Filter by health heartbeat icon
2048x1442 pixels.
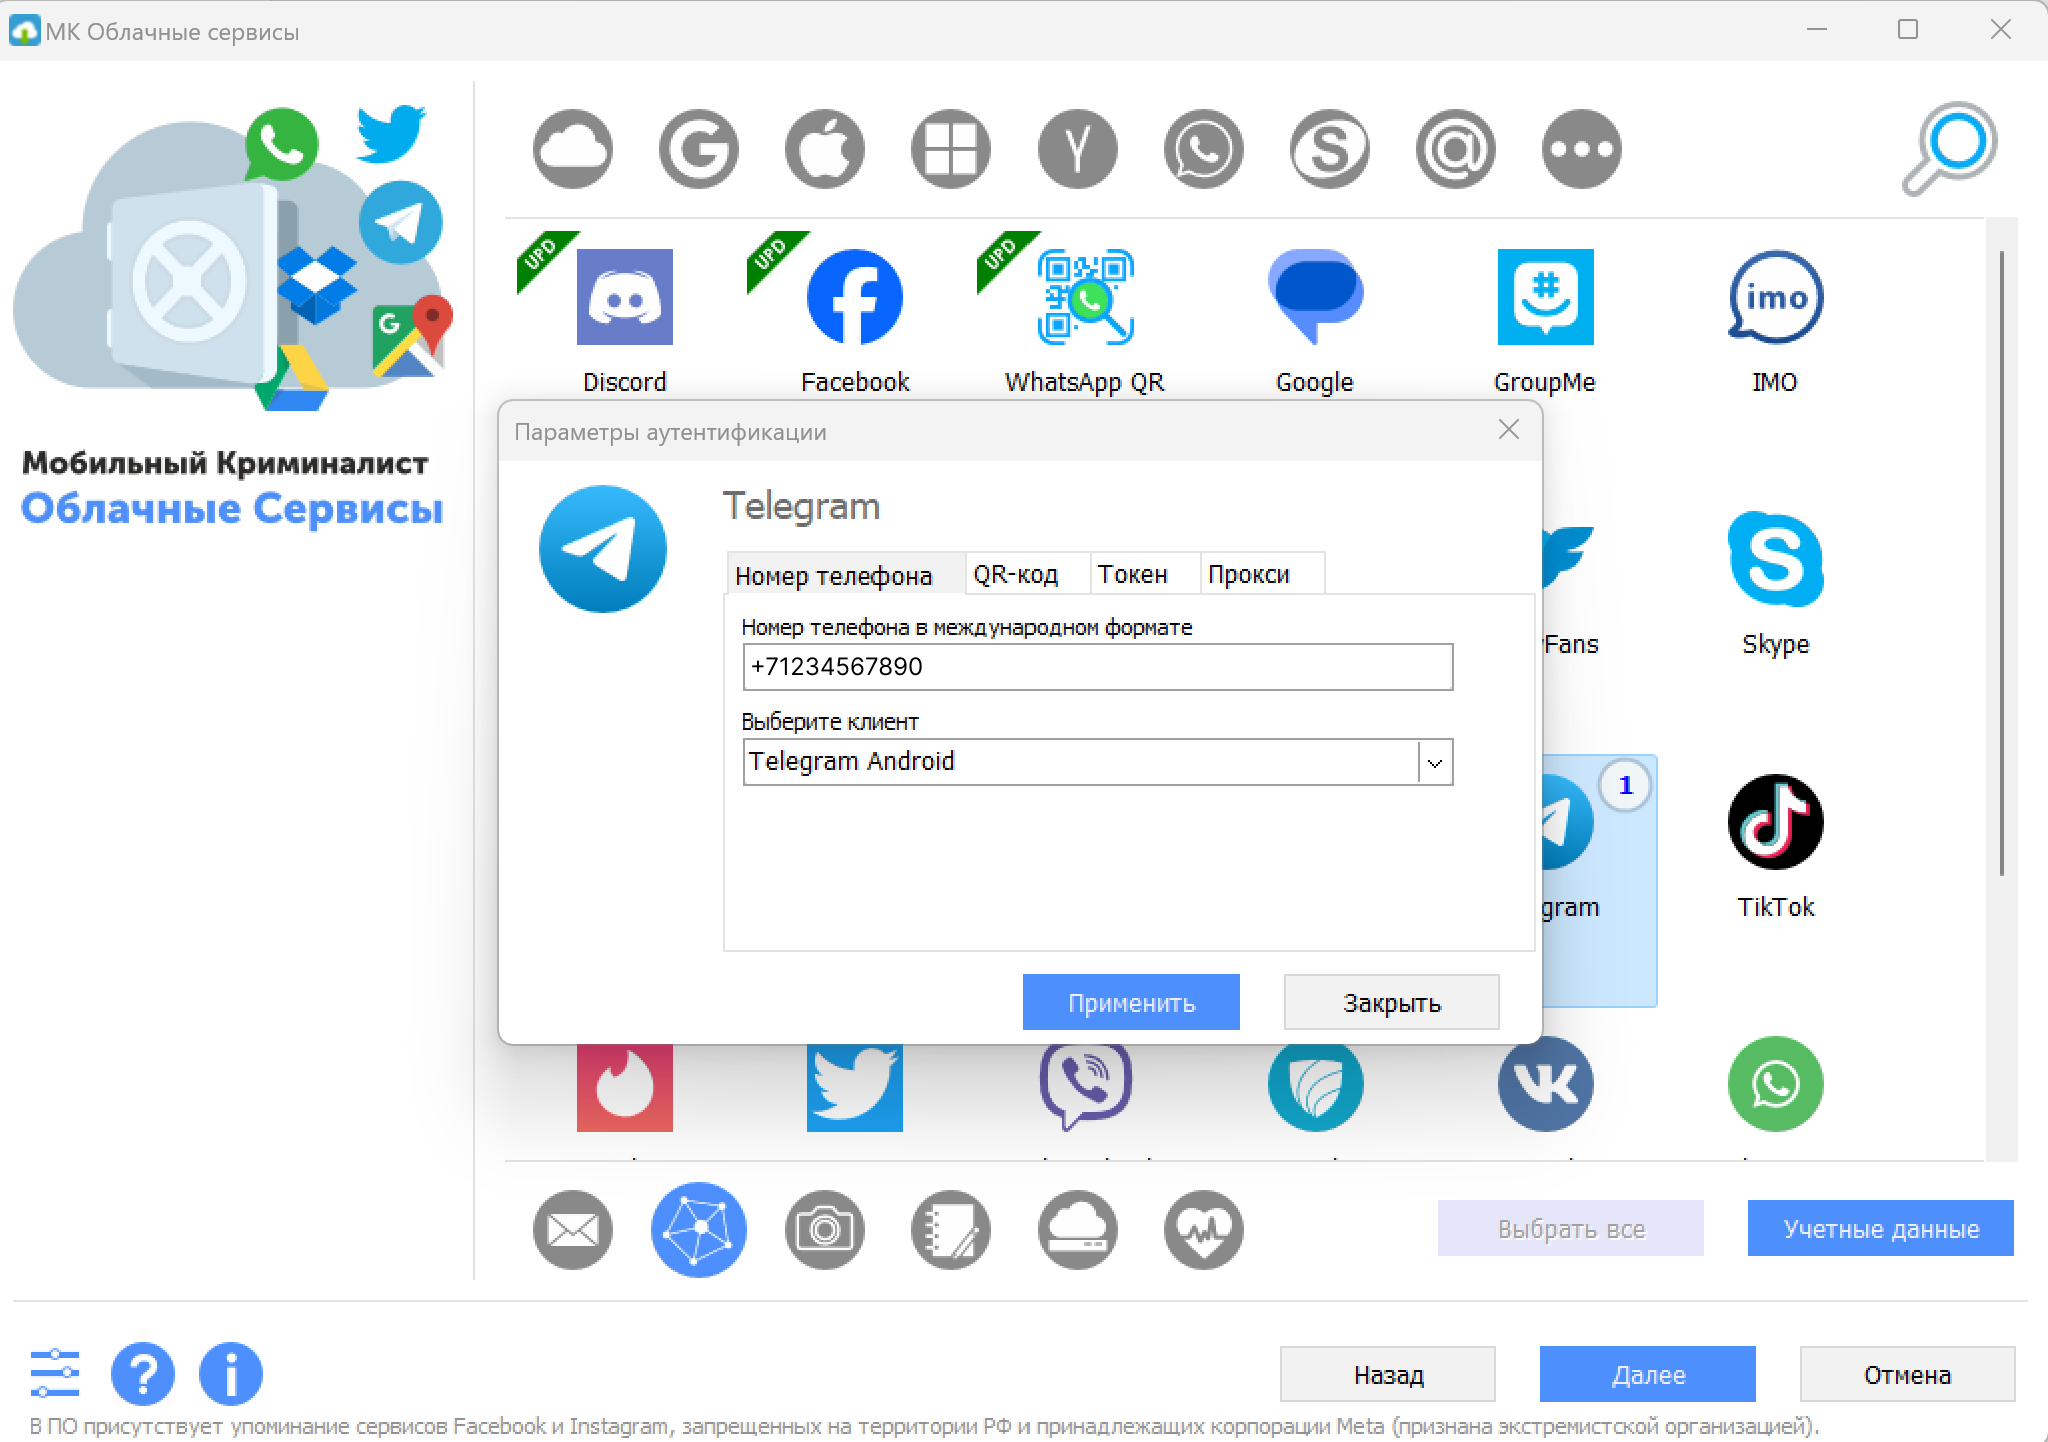click(1203, 1230)
